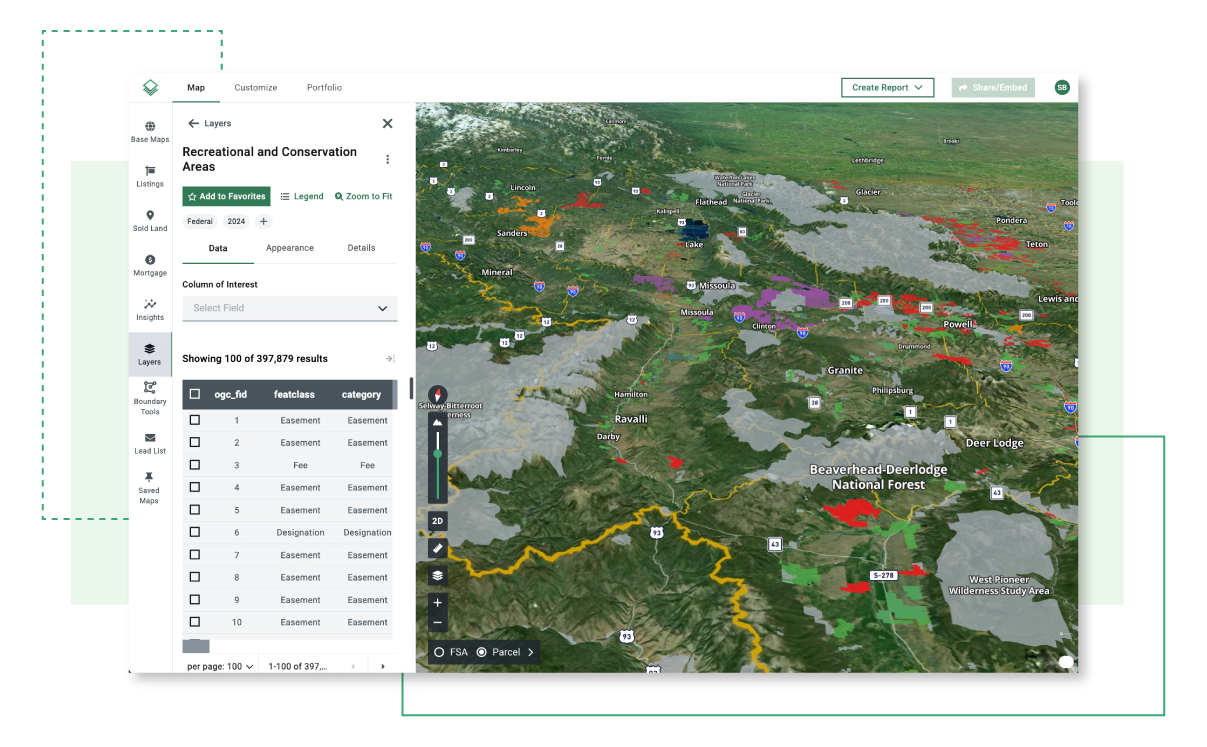
Task: Select the Listings sidebar icon
Action: 150,176
